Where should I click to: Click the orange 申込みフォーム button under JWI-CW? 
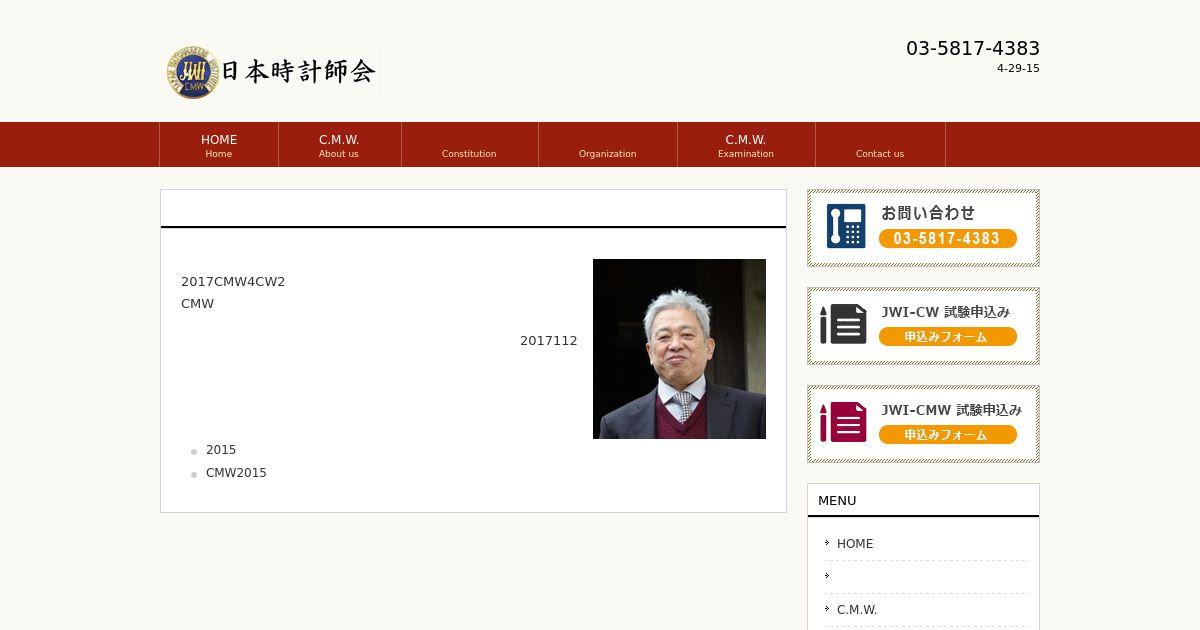pos(947,337)
